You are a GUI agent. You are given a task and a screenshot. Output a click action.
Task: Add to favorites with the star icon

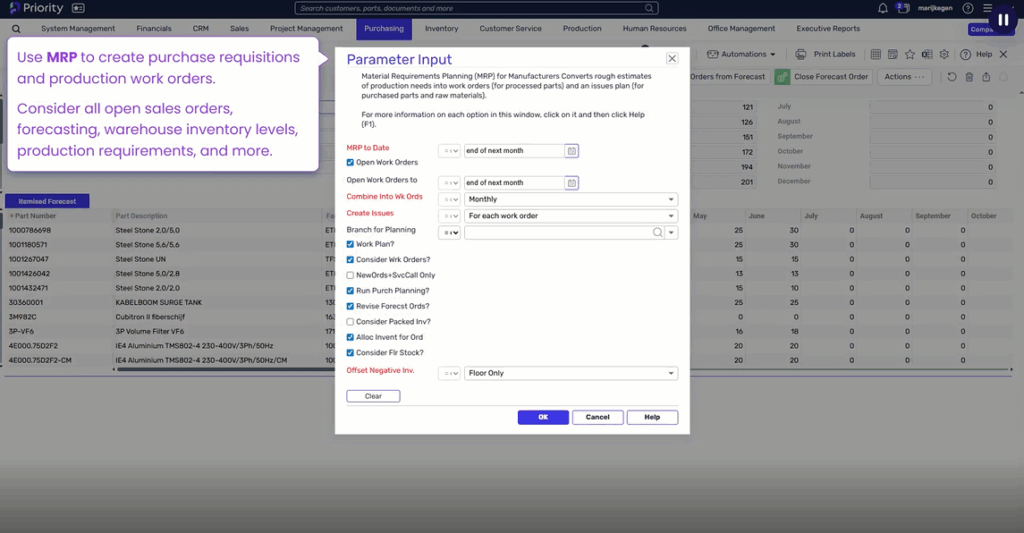coord(910,54)
